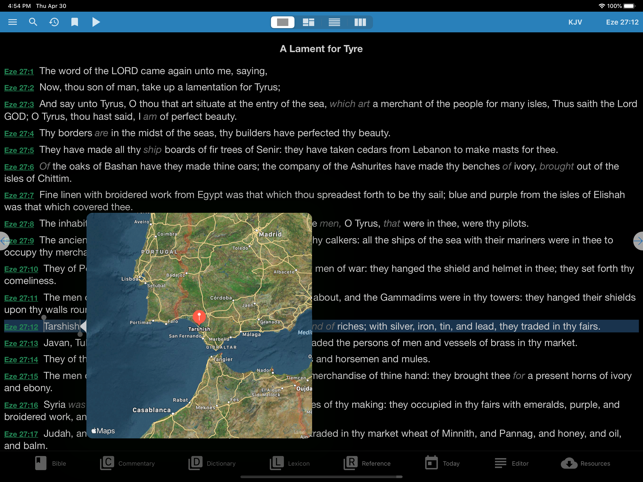The width and height of the screenshot is (643, 482).
Task: Open verse link Eze 27:11
Action: pyautogui.click(x=21, y=298)
